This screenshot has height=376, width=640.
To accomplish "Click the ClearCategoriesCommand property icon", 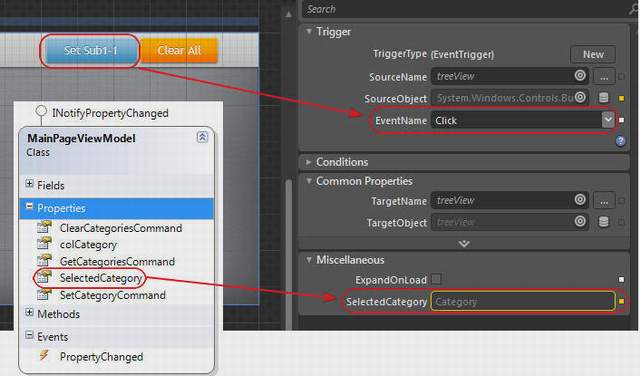I will tap(44, 227).
